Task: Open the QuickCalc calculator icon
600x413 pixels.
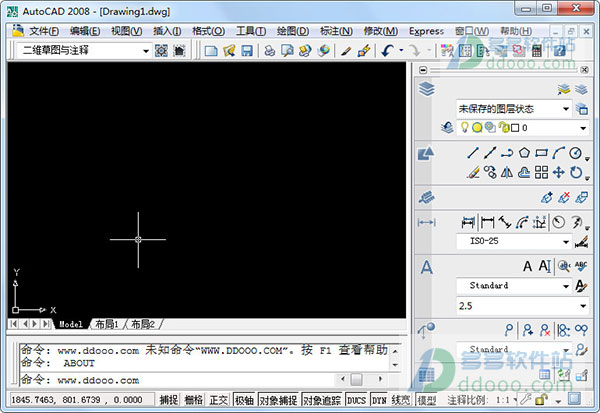Action: (536, 51)
